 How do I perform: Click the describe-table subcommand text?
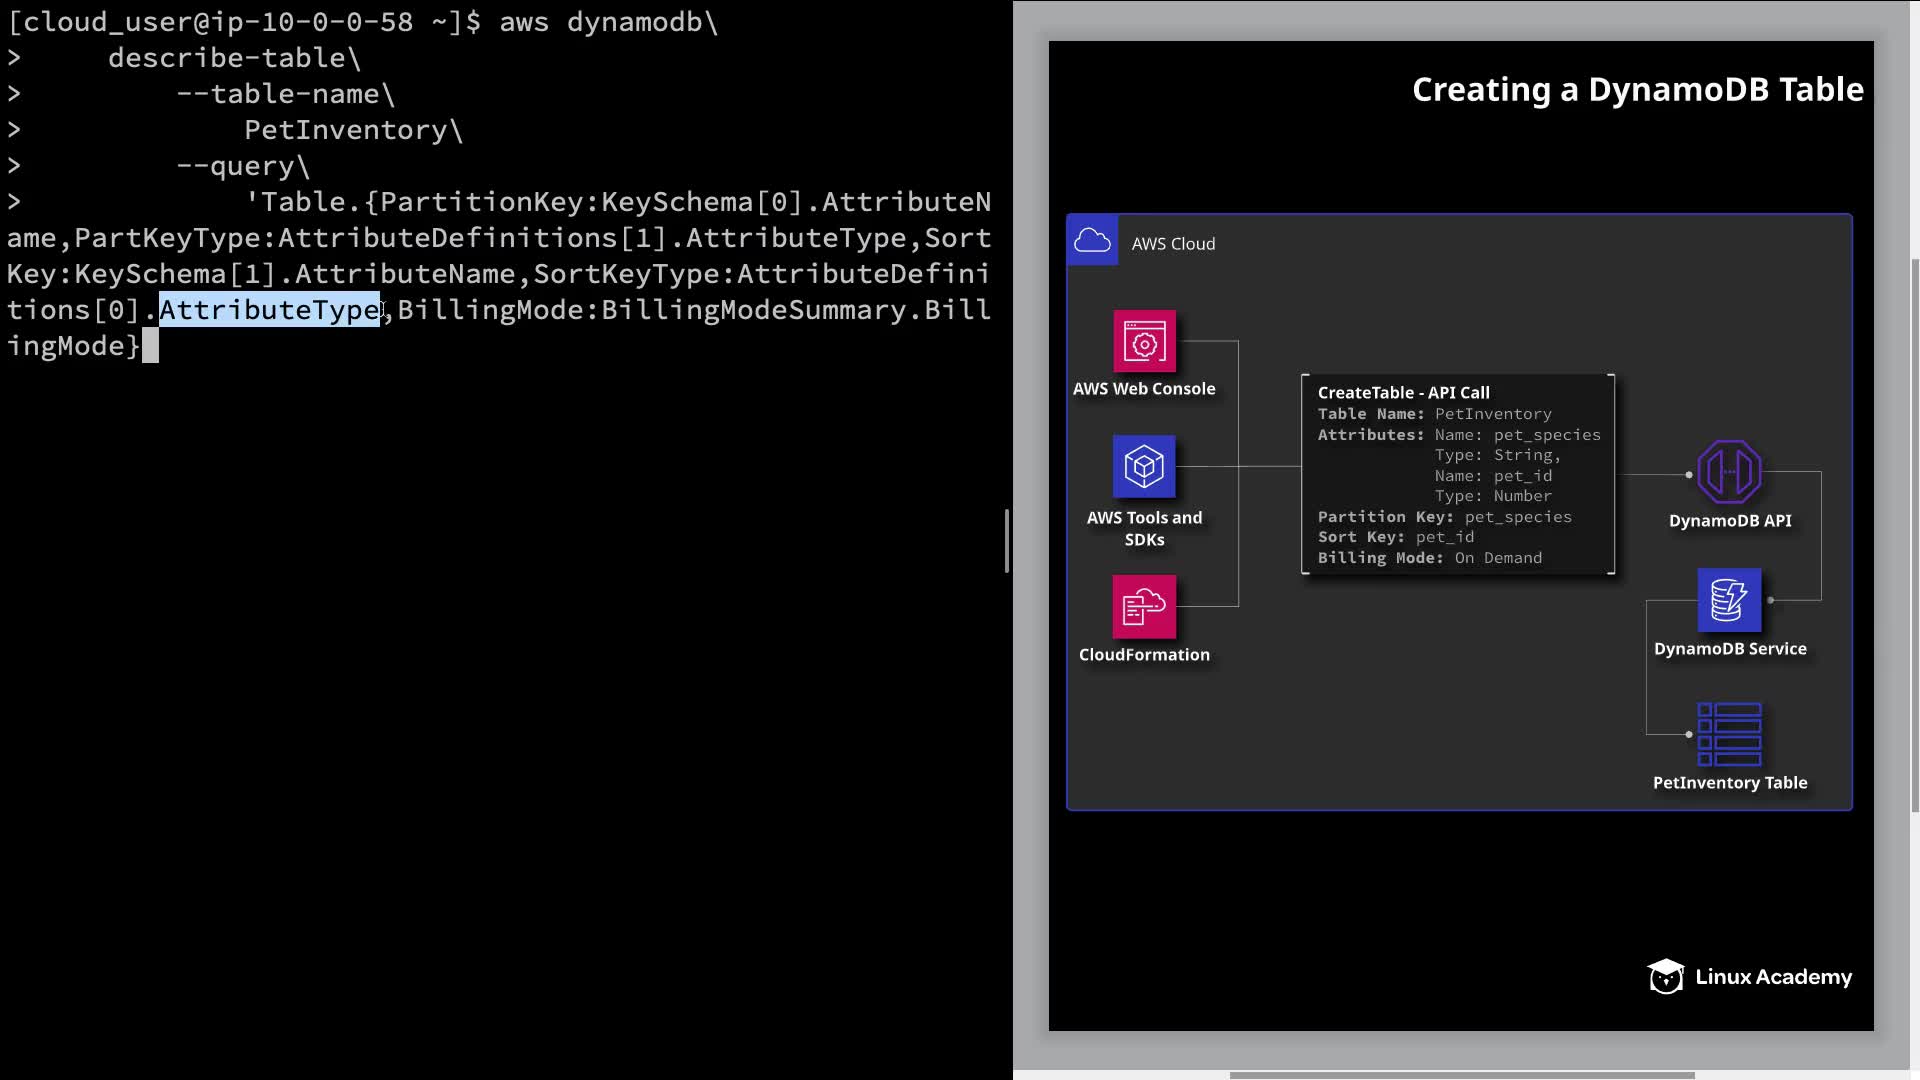pyautogui.click(x=226, y=58)
